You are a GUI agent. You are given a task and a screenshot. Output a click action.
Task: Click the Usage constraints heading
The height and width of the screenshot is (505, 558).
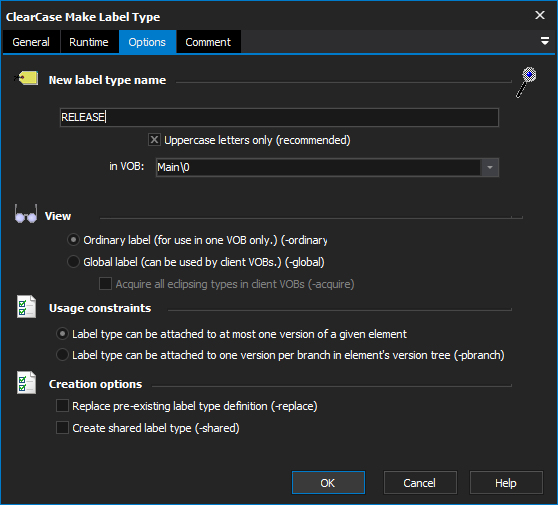tap(100, 308)
